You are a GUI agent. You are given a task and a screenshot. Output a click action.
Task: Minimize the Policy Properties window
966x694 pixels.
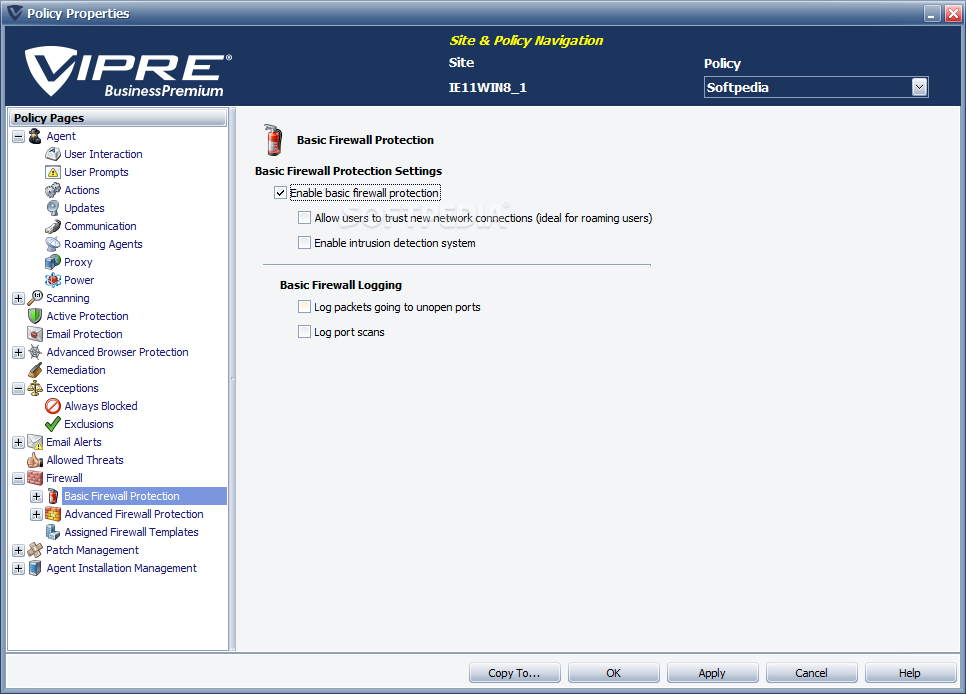click(x=932, y=13)
